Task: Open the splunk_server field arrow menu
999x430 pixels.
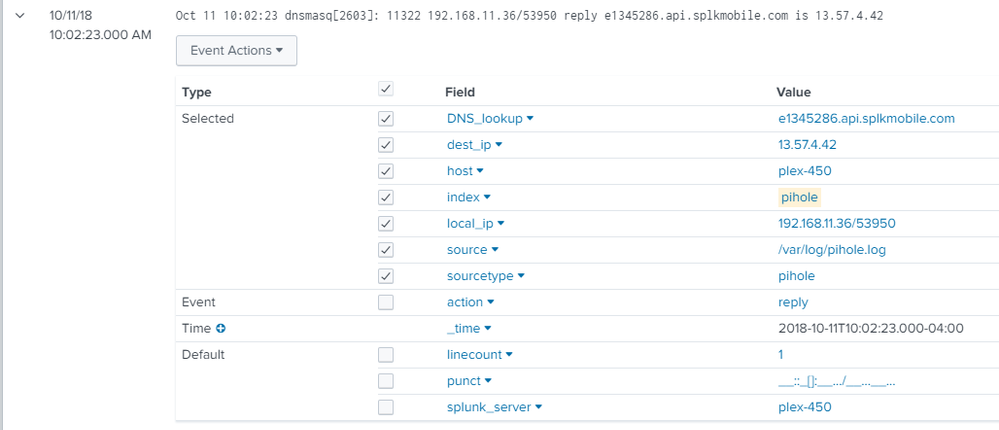Action: [538, 407]
